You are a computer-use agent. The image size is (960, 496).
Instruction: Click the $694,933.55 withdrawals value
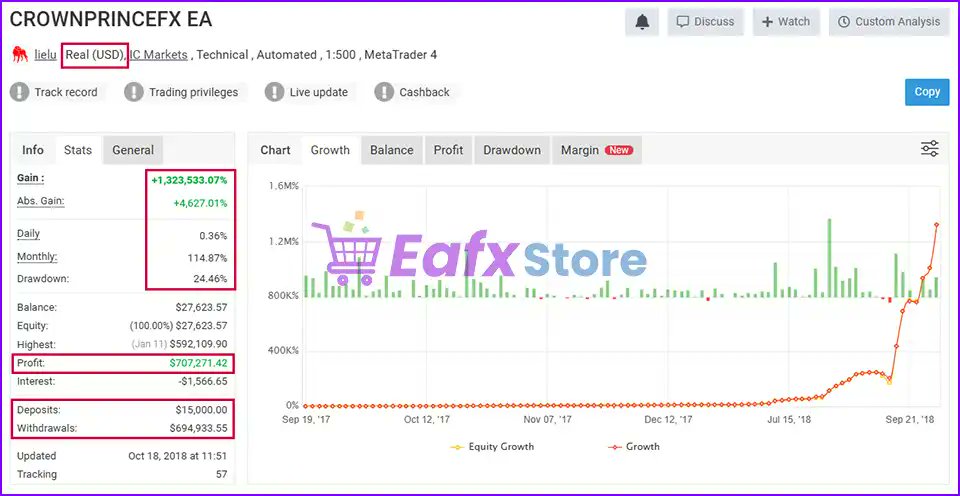(198, 429)
